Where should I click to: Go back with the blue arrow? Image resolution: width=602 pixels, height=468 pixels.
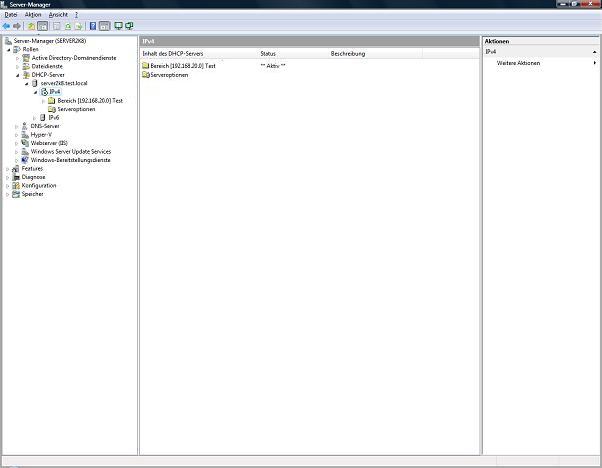6,26
